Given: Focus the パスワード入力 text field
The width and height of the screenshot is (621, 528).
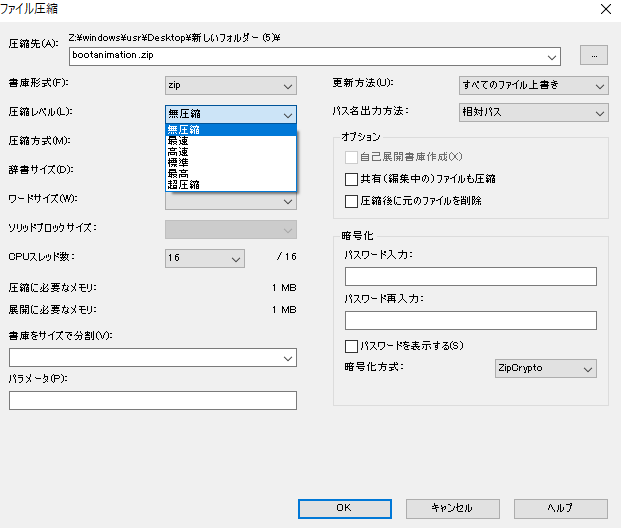Looking at the screenshot, I should coord(471,276).
